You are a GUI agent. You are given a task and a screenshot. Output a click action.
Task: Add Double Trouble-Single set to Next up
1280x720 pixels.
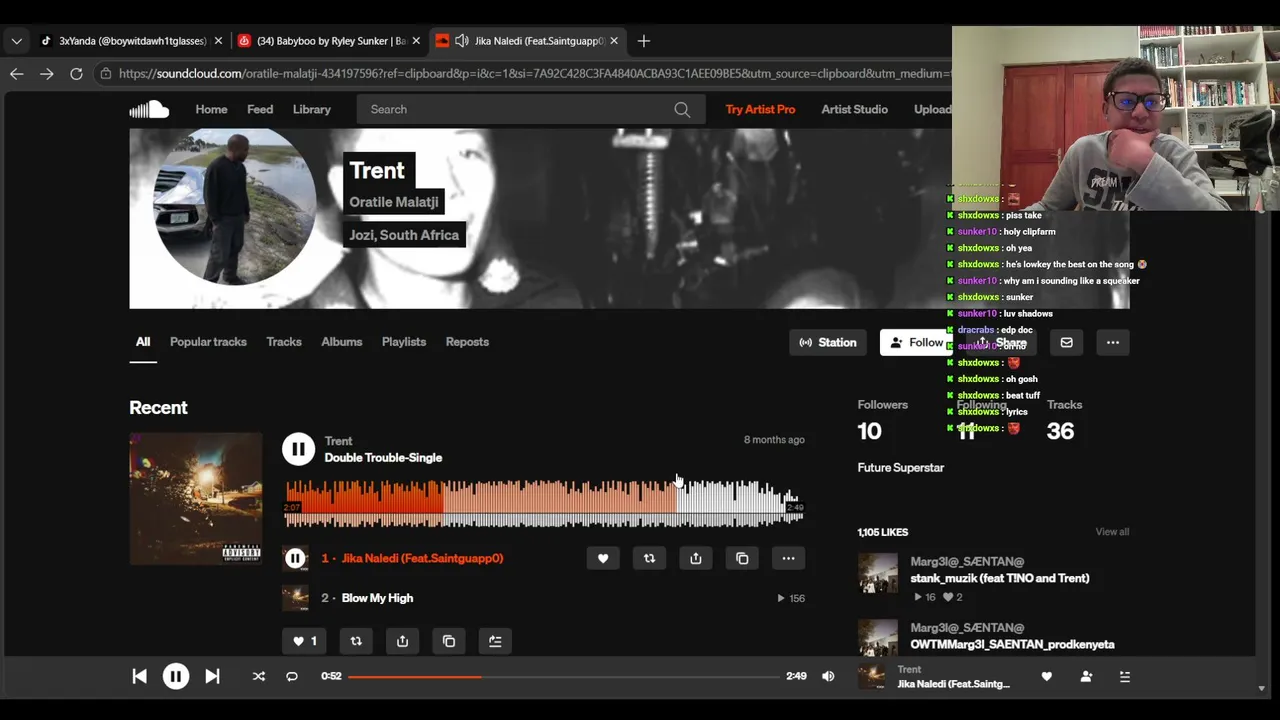pos(495,641)
